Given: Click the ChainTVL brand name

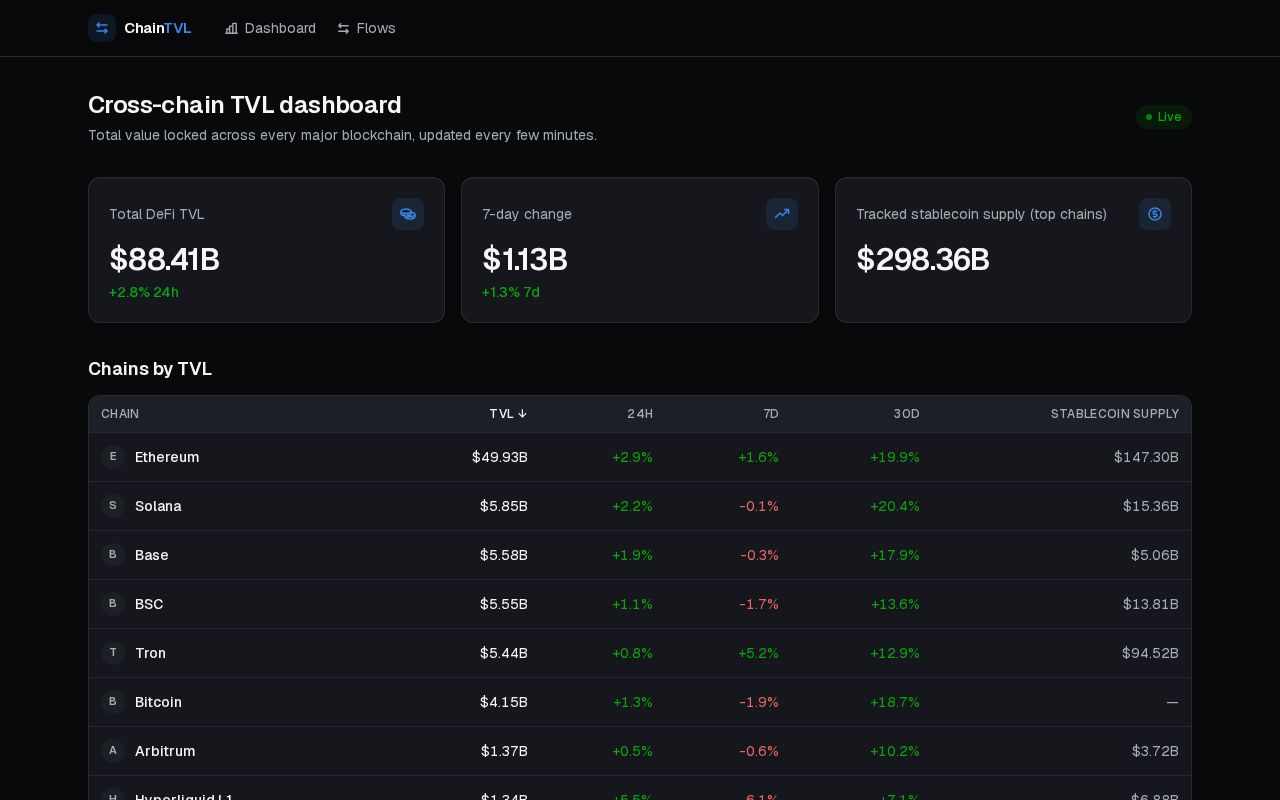Looking at the screenshot, I should pyautogui.click(x=158, y=28).
